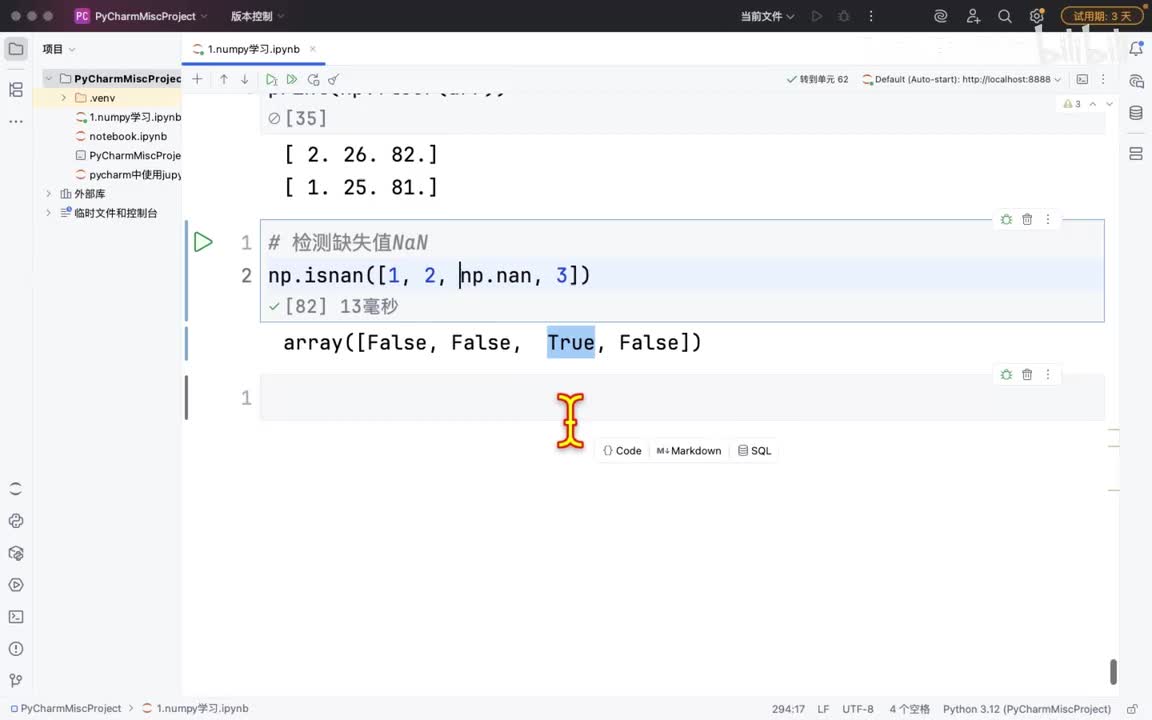
Task: Open PyCharmMiscProject project dropdown
Action: (141, 16)
